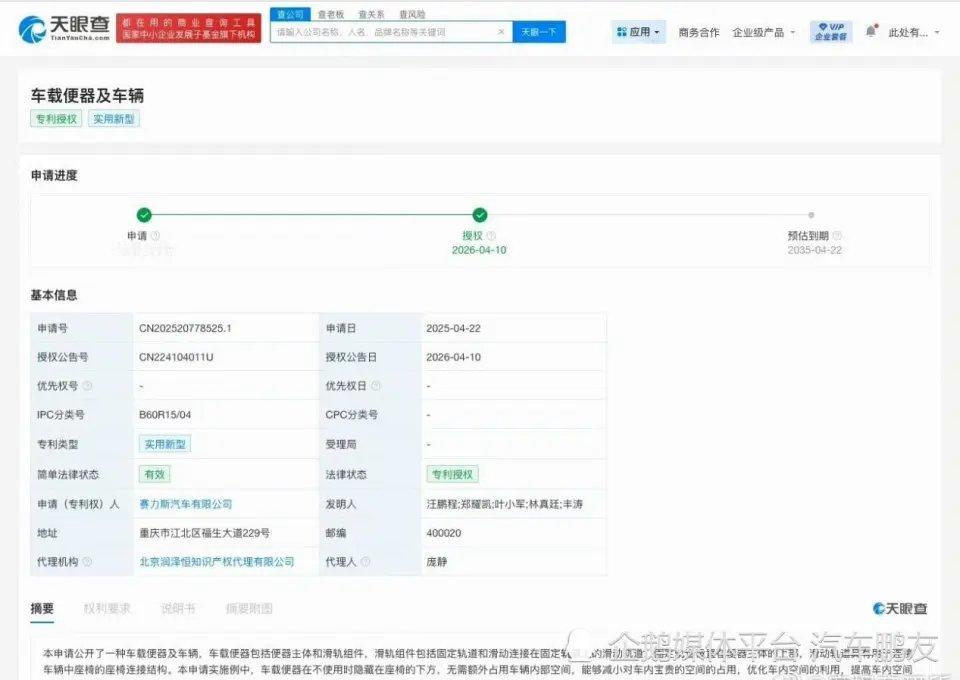Open the notification bell icon

pos(871,31)
